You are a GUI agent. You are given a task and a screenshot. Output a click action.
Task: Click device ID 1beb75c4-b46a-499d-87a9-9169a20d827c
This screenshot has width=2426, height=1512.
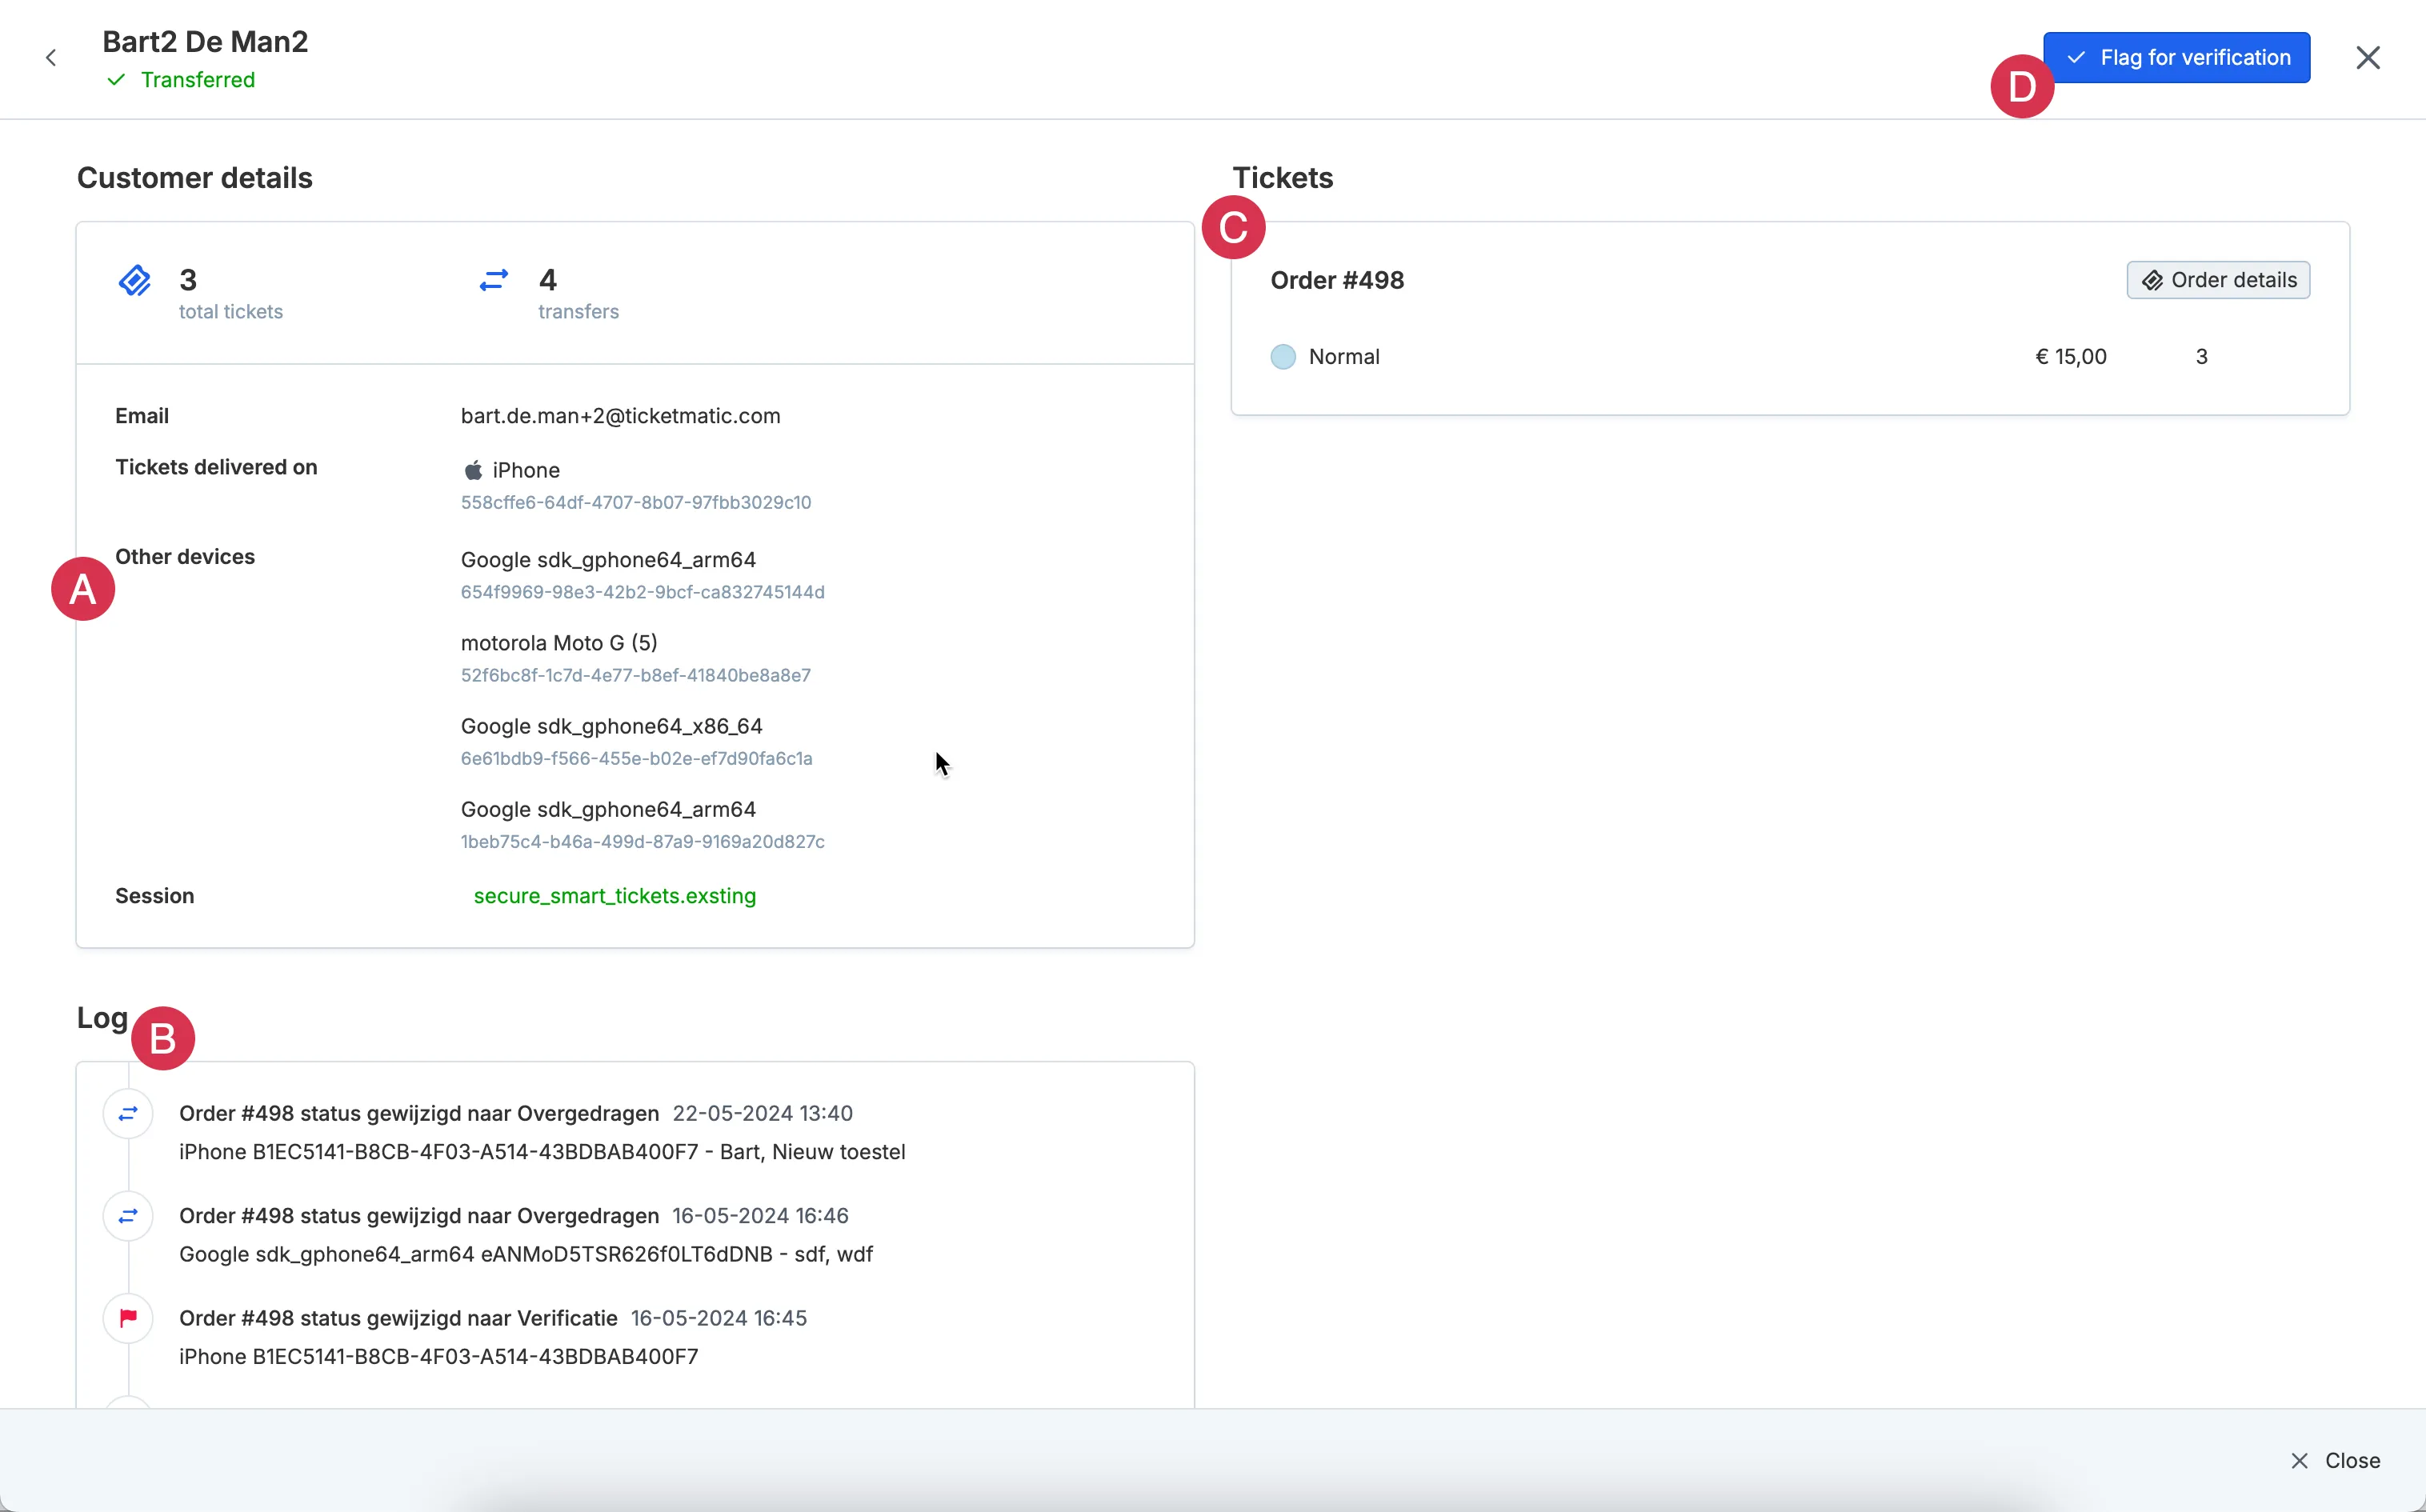642,841
